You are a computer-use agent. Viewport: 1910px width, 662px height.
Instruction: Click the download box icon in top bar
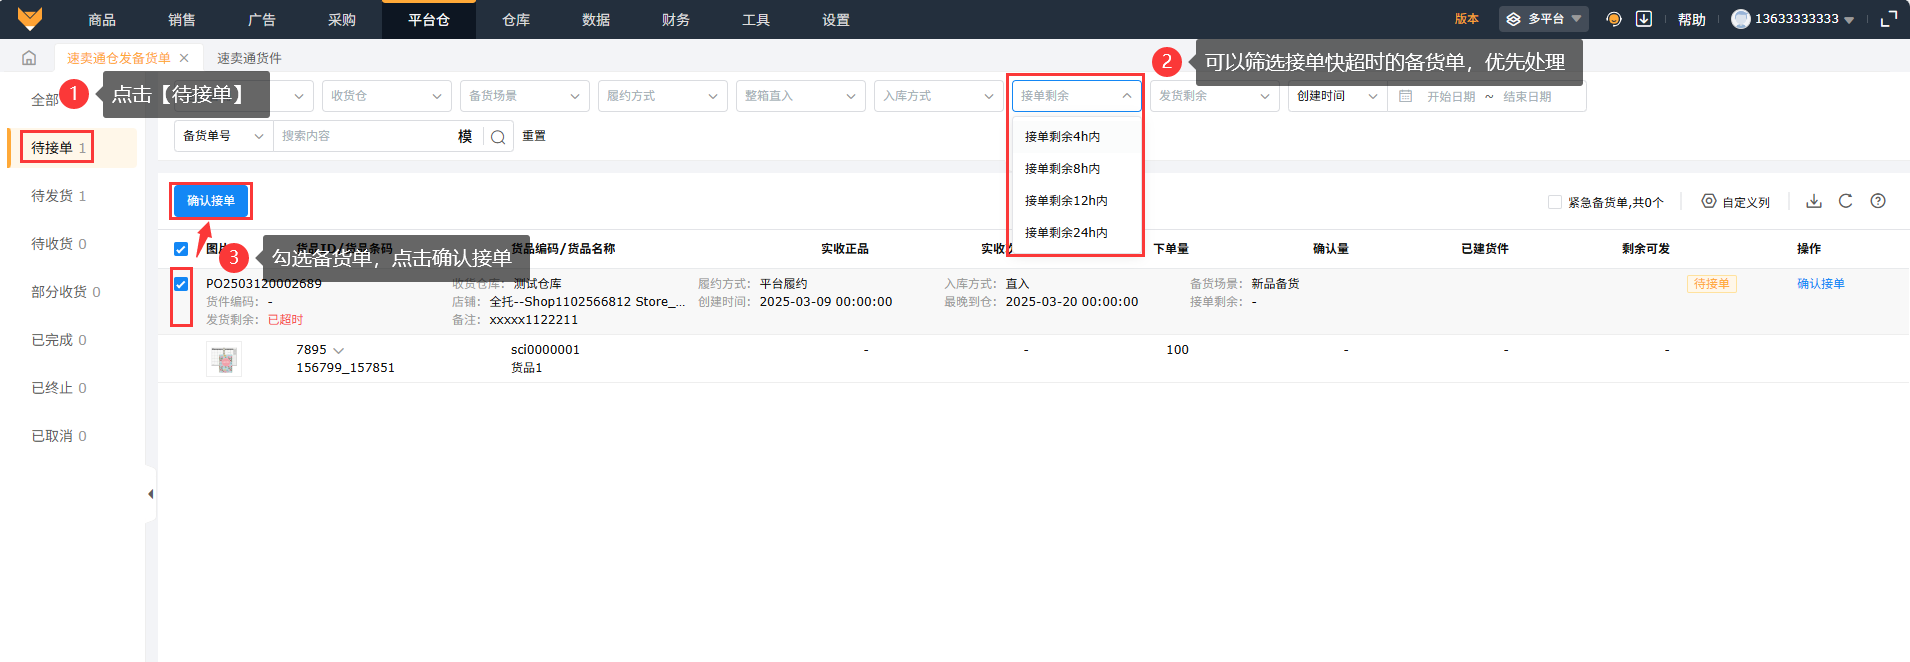[1643, 19]
